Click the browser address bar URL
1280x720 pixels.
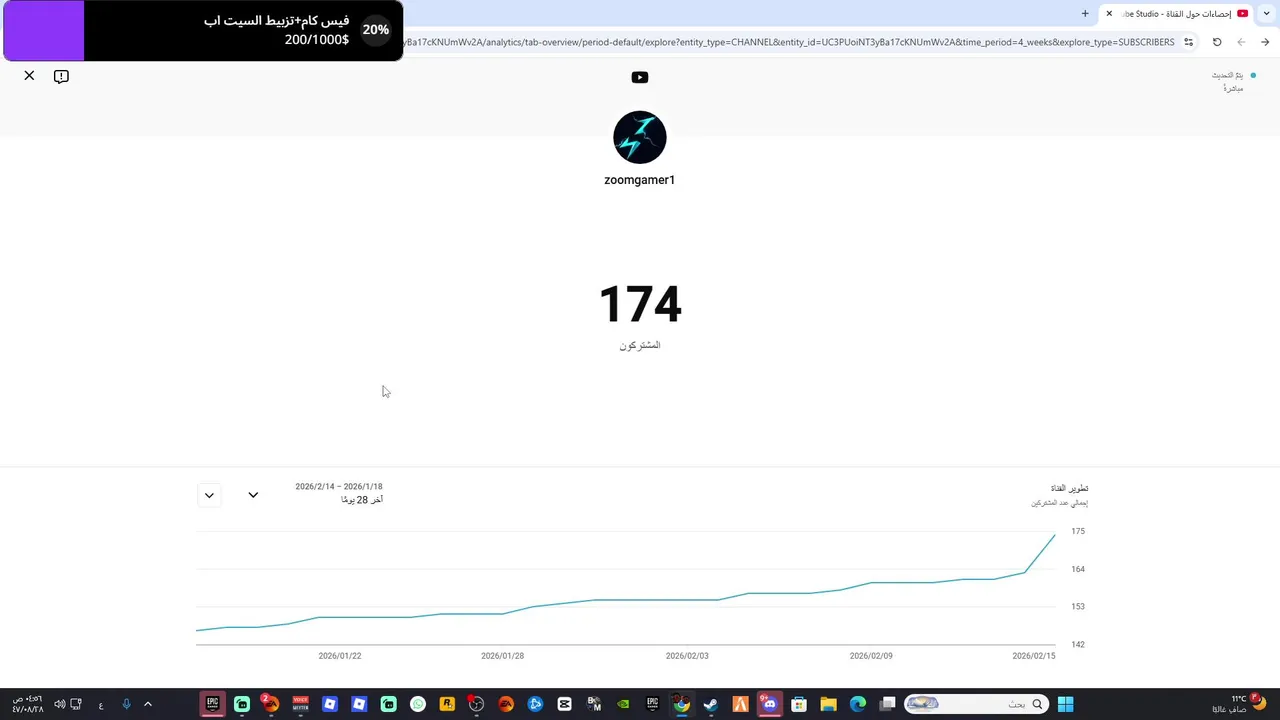click(788, 42)
